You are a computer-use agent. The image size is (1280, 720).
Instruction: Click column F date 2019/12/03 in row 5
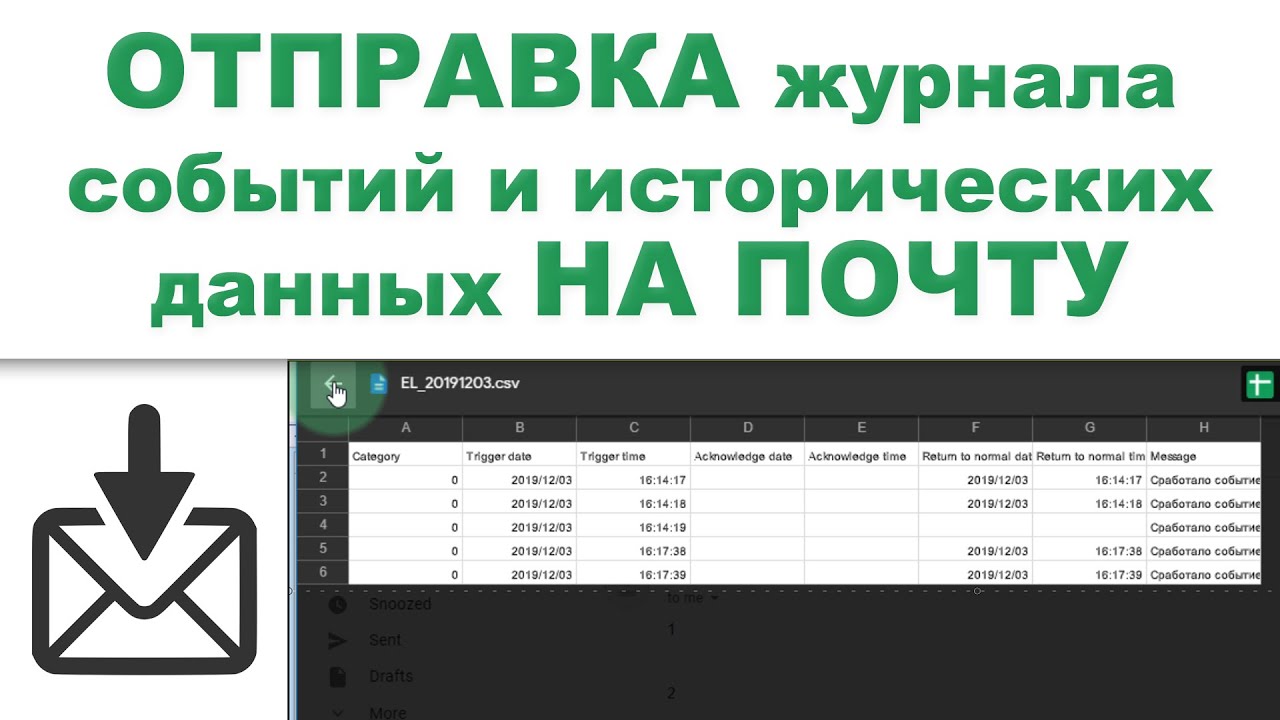tap(976, 551)
